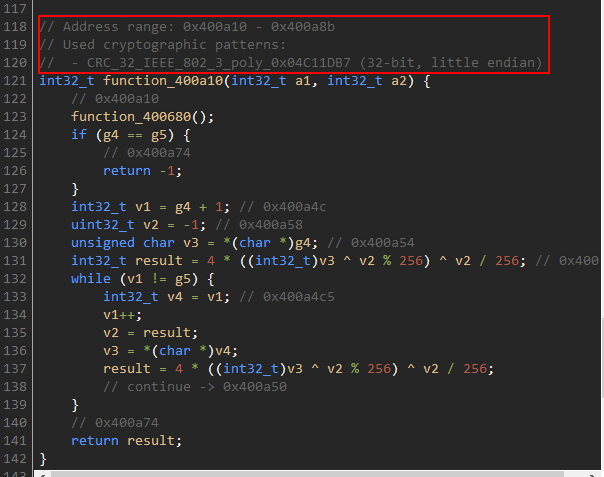Click the closing brace on line 142
The image size is (604, 477).
click(43, 459)
